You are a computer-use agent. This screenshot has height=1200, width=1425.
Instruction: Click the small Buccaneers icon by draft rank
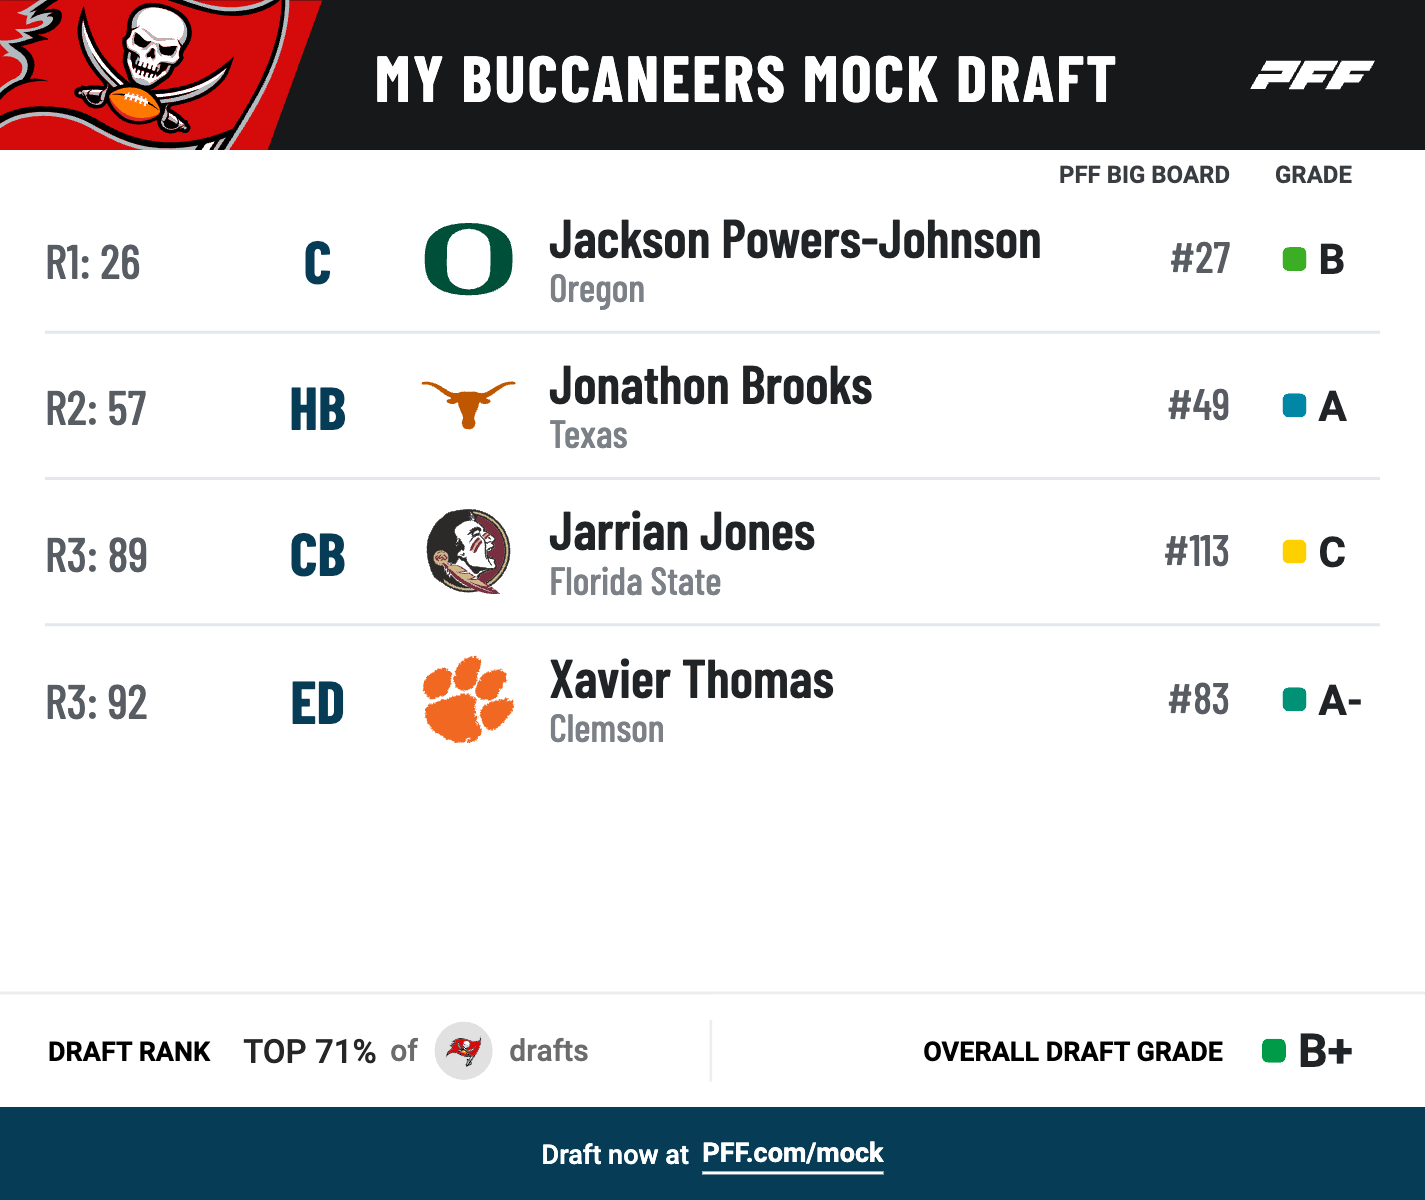click(463, 1051)
